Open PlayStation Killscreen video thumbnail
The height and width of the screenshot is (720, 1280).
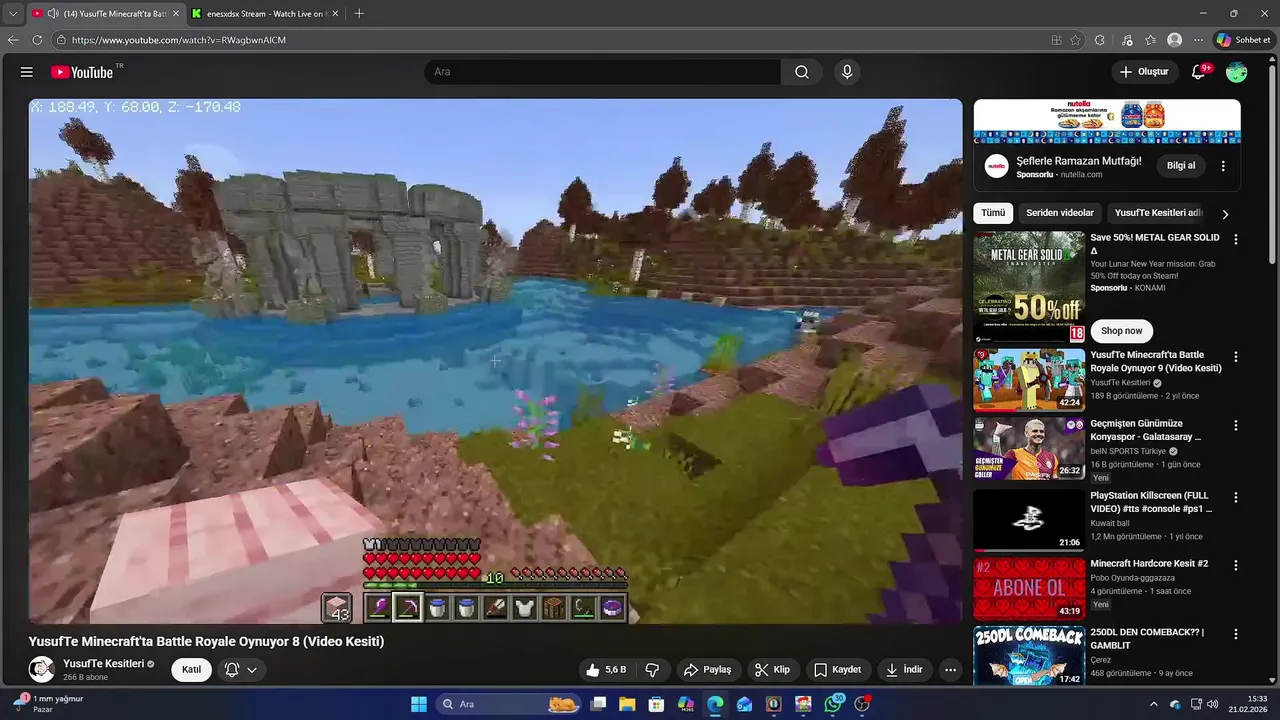[1029, 520]
